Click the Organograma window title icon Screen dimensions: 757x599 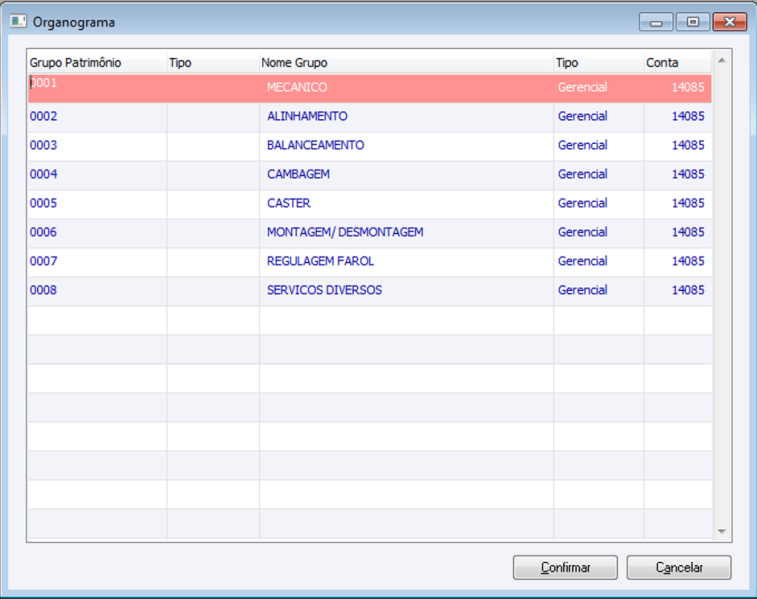(x=18, y=22)
